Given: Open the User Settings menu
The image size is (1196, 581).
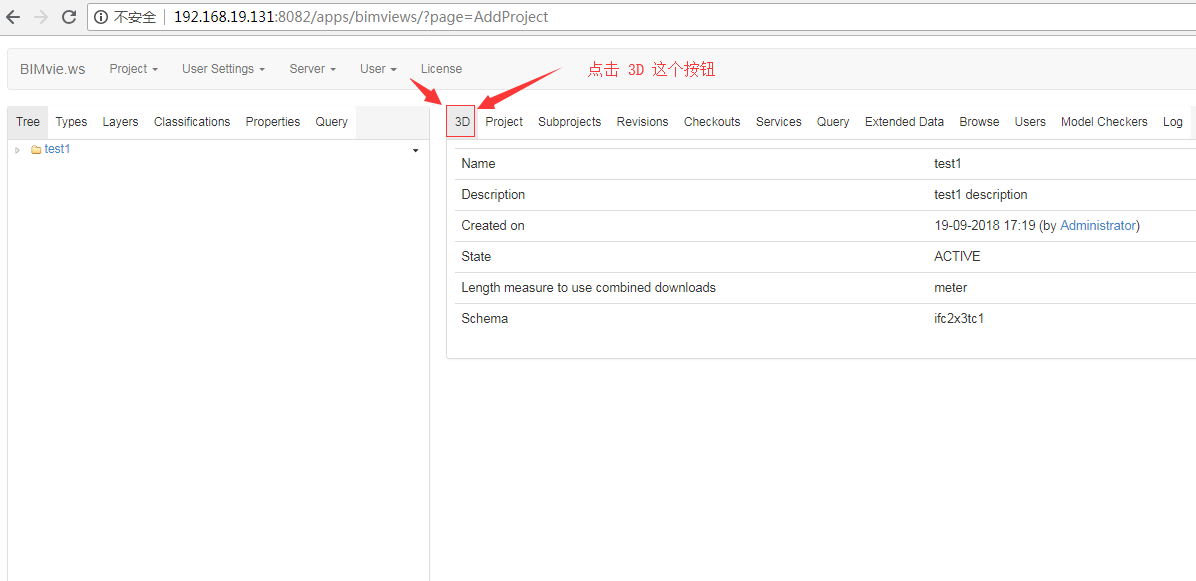Looking at the screenshot, I should [x=222, y=68].
